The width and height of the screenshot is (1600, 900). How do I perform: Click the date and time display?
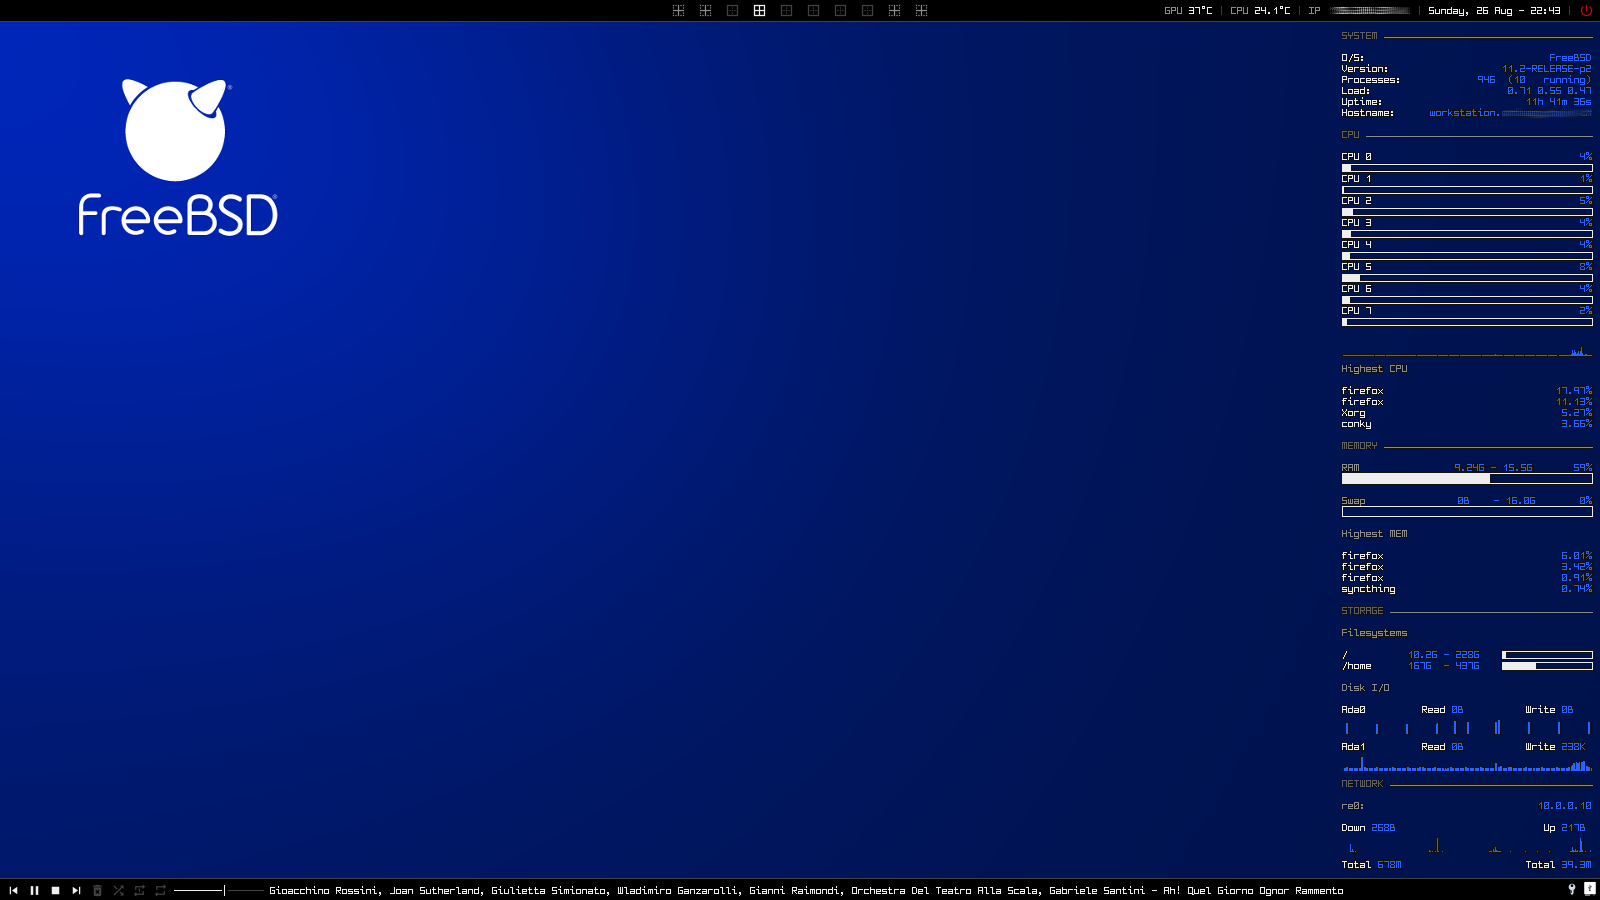tap(1493, 10)
